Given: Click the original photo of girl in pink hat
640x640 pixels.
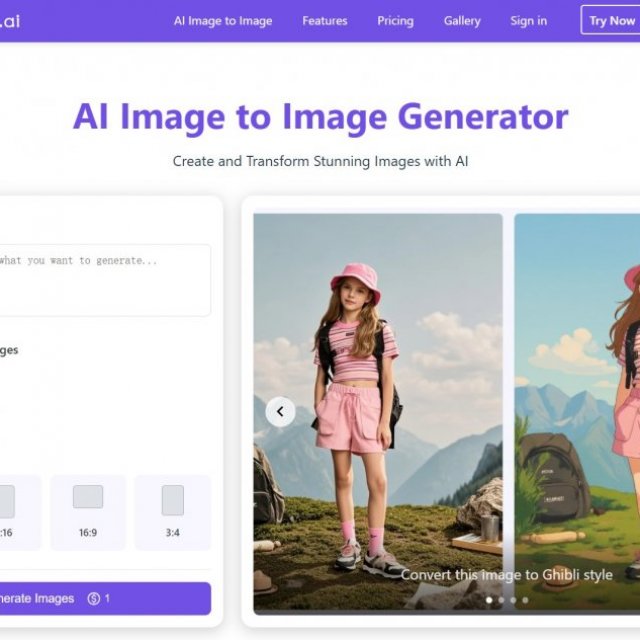Looking at the screenshot, I should coord(378,412).
